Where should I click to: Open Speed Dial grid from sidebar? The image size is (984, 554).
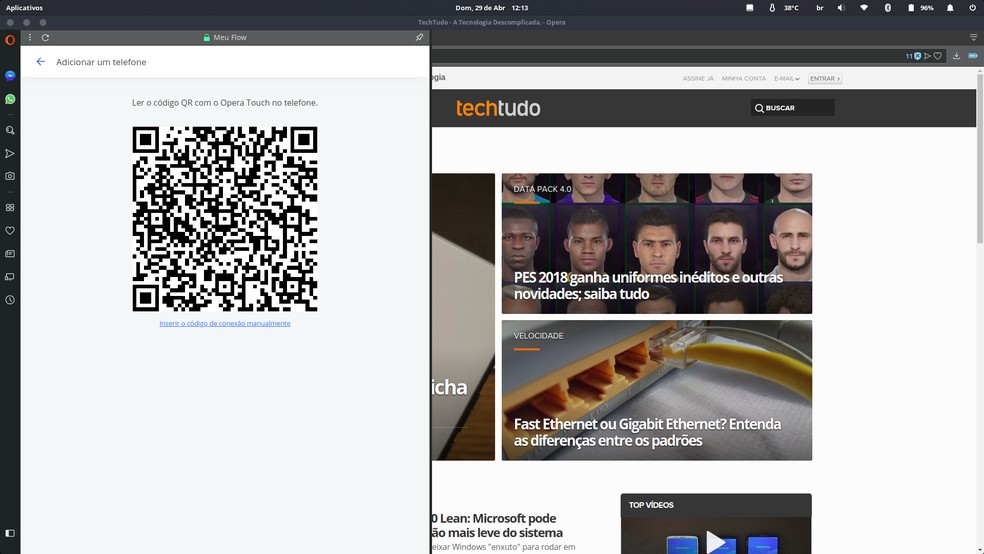coord(10,207)
